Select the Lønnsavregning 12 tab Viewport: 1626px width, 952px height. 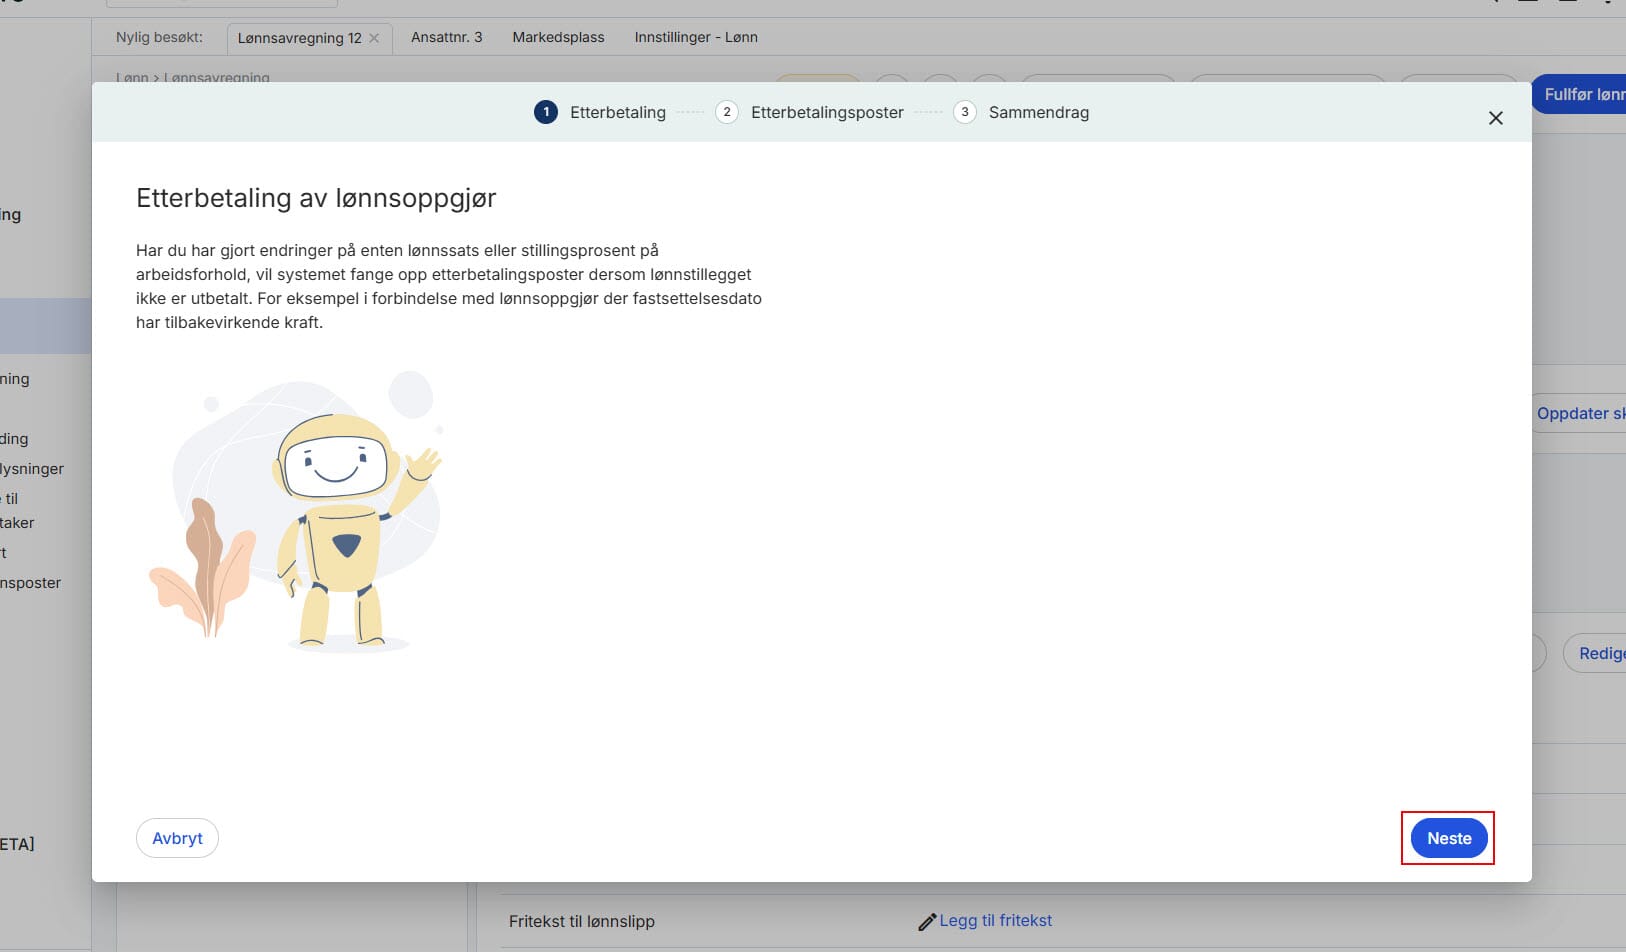(x=299, y=38)
